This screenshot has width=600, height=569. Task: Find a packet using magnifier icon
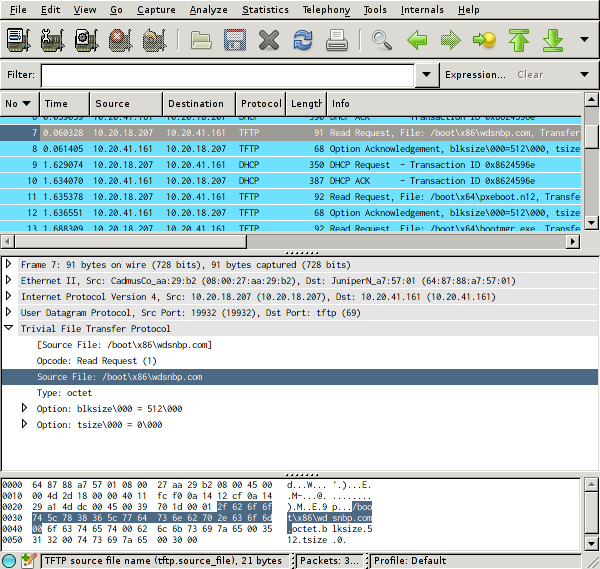382,41
